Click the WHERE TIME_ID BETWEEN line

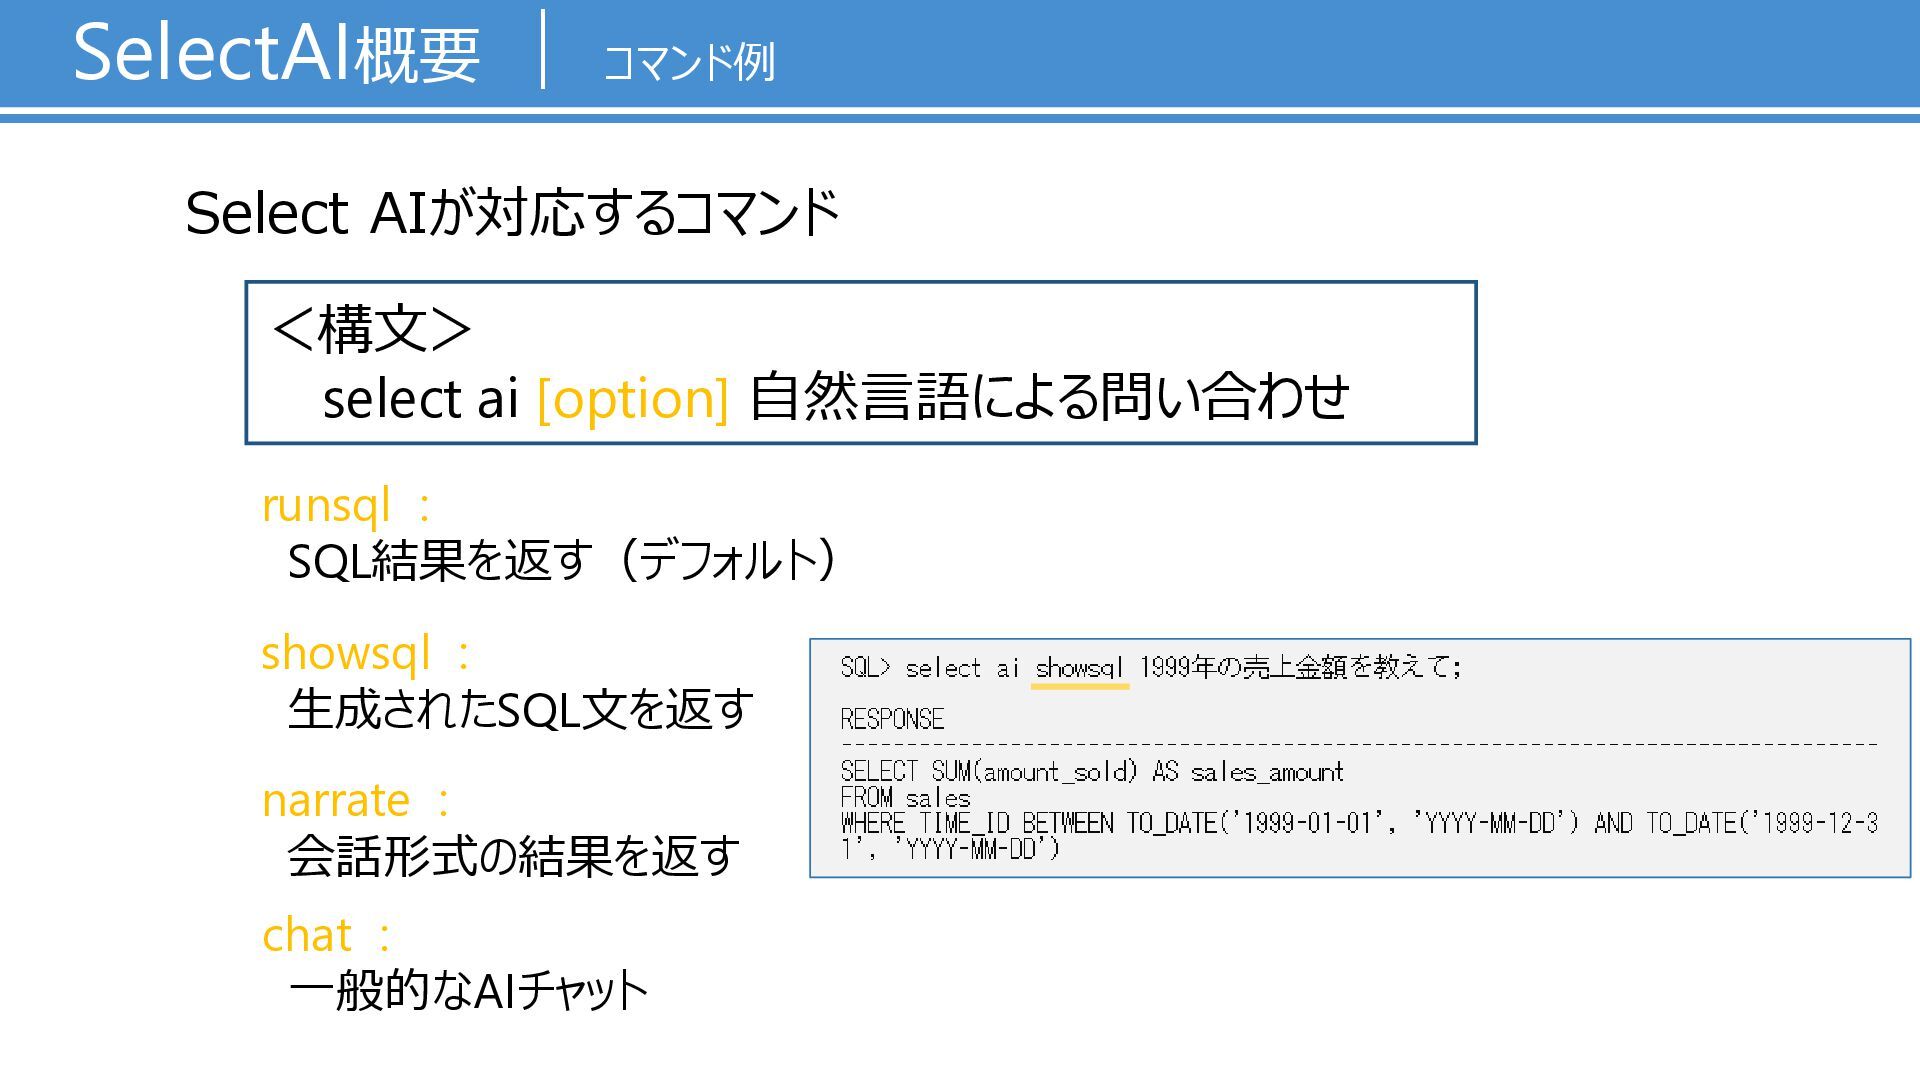pyautogui.click(x=1359, y=823)
